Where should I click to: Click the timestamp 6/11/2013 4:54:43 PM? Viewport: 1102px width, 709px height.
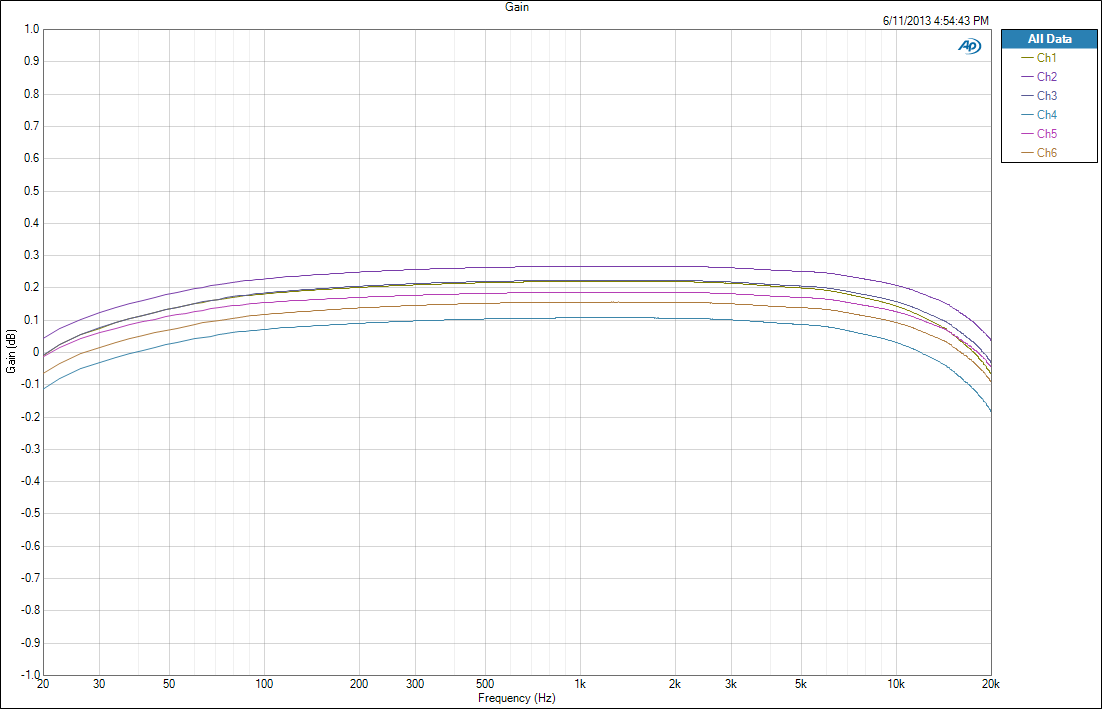(935, 21)
